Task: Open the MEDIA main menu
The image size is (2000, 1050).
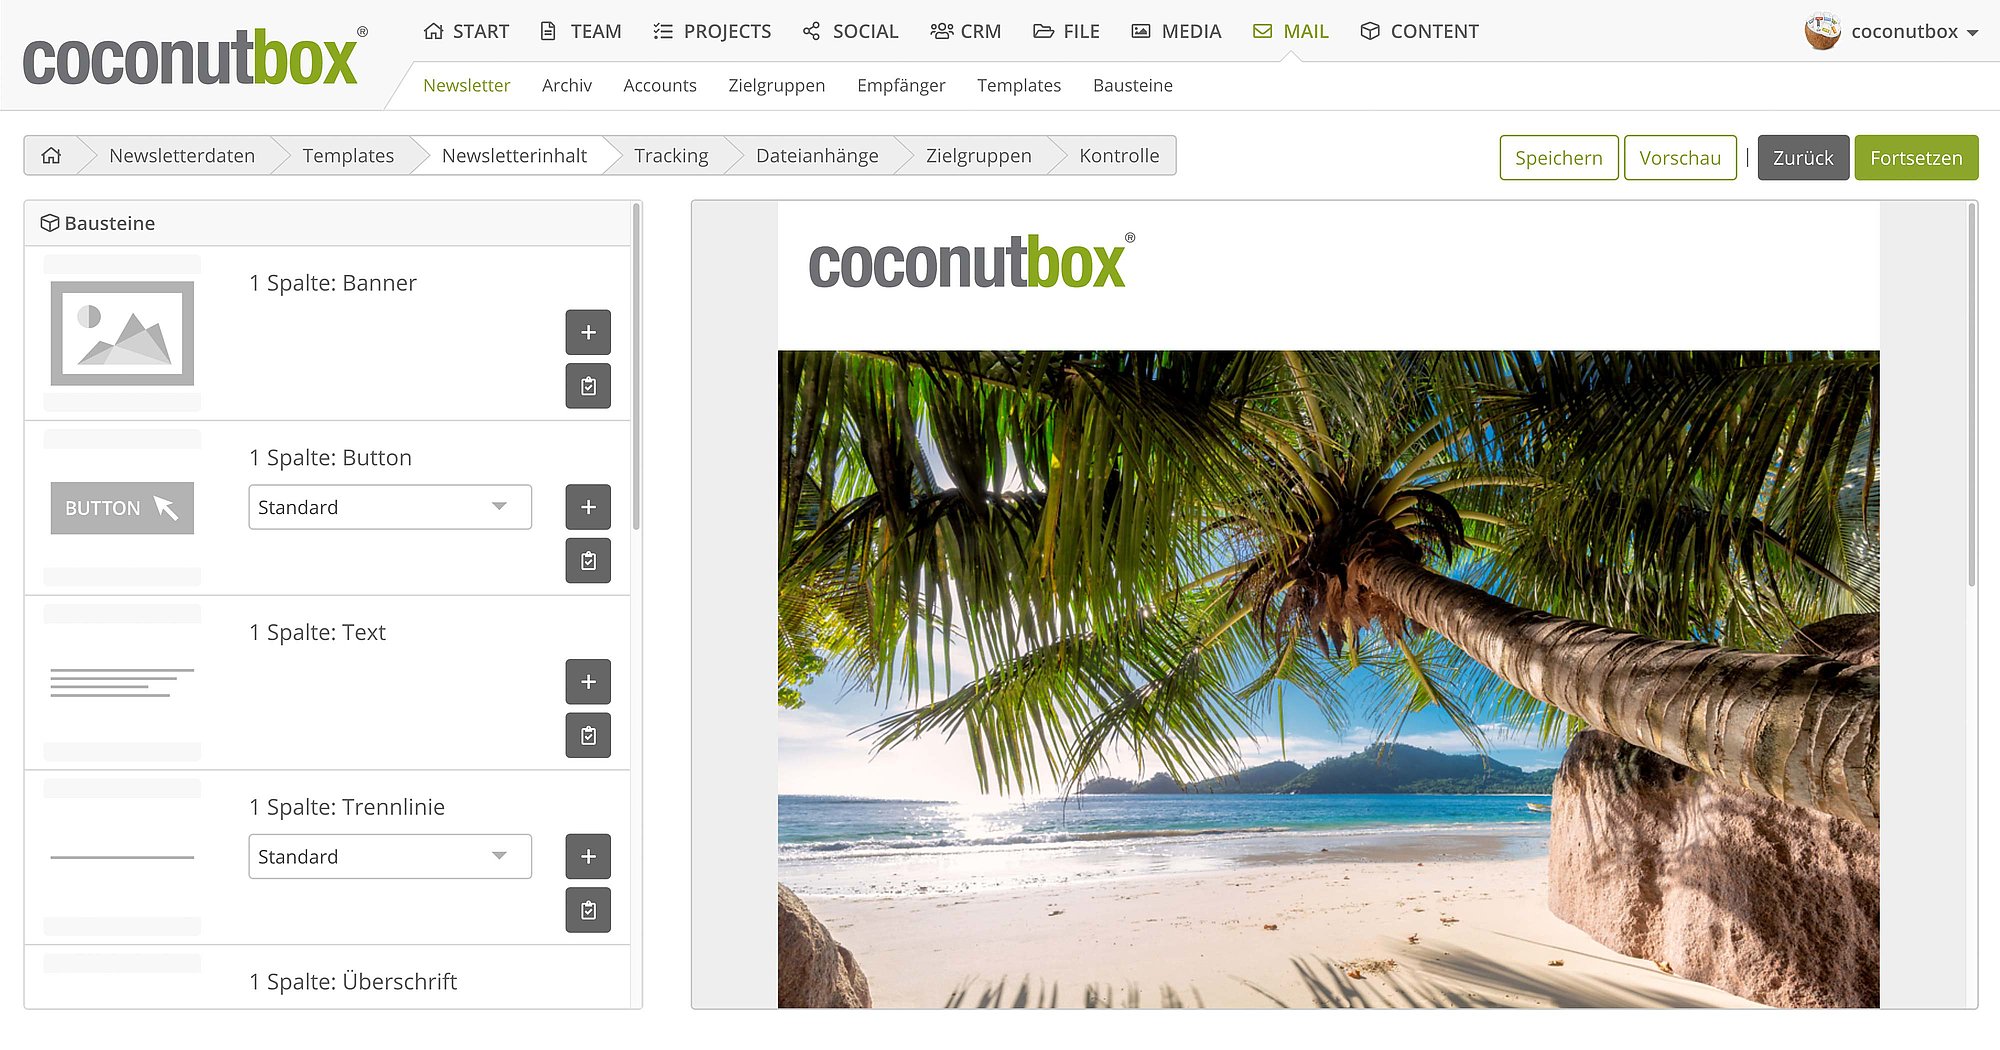Action: coord(1176,31)
